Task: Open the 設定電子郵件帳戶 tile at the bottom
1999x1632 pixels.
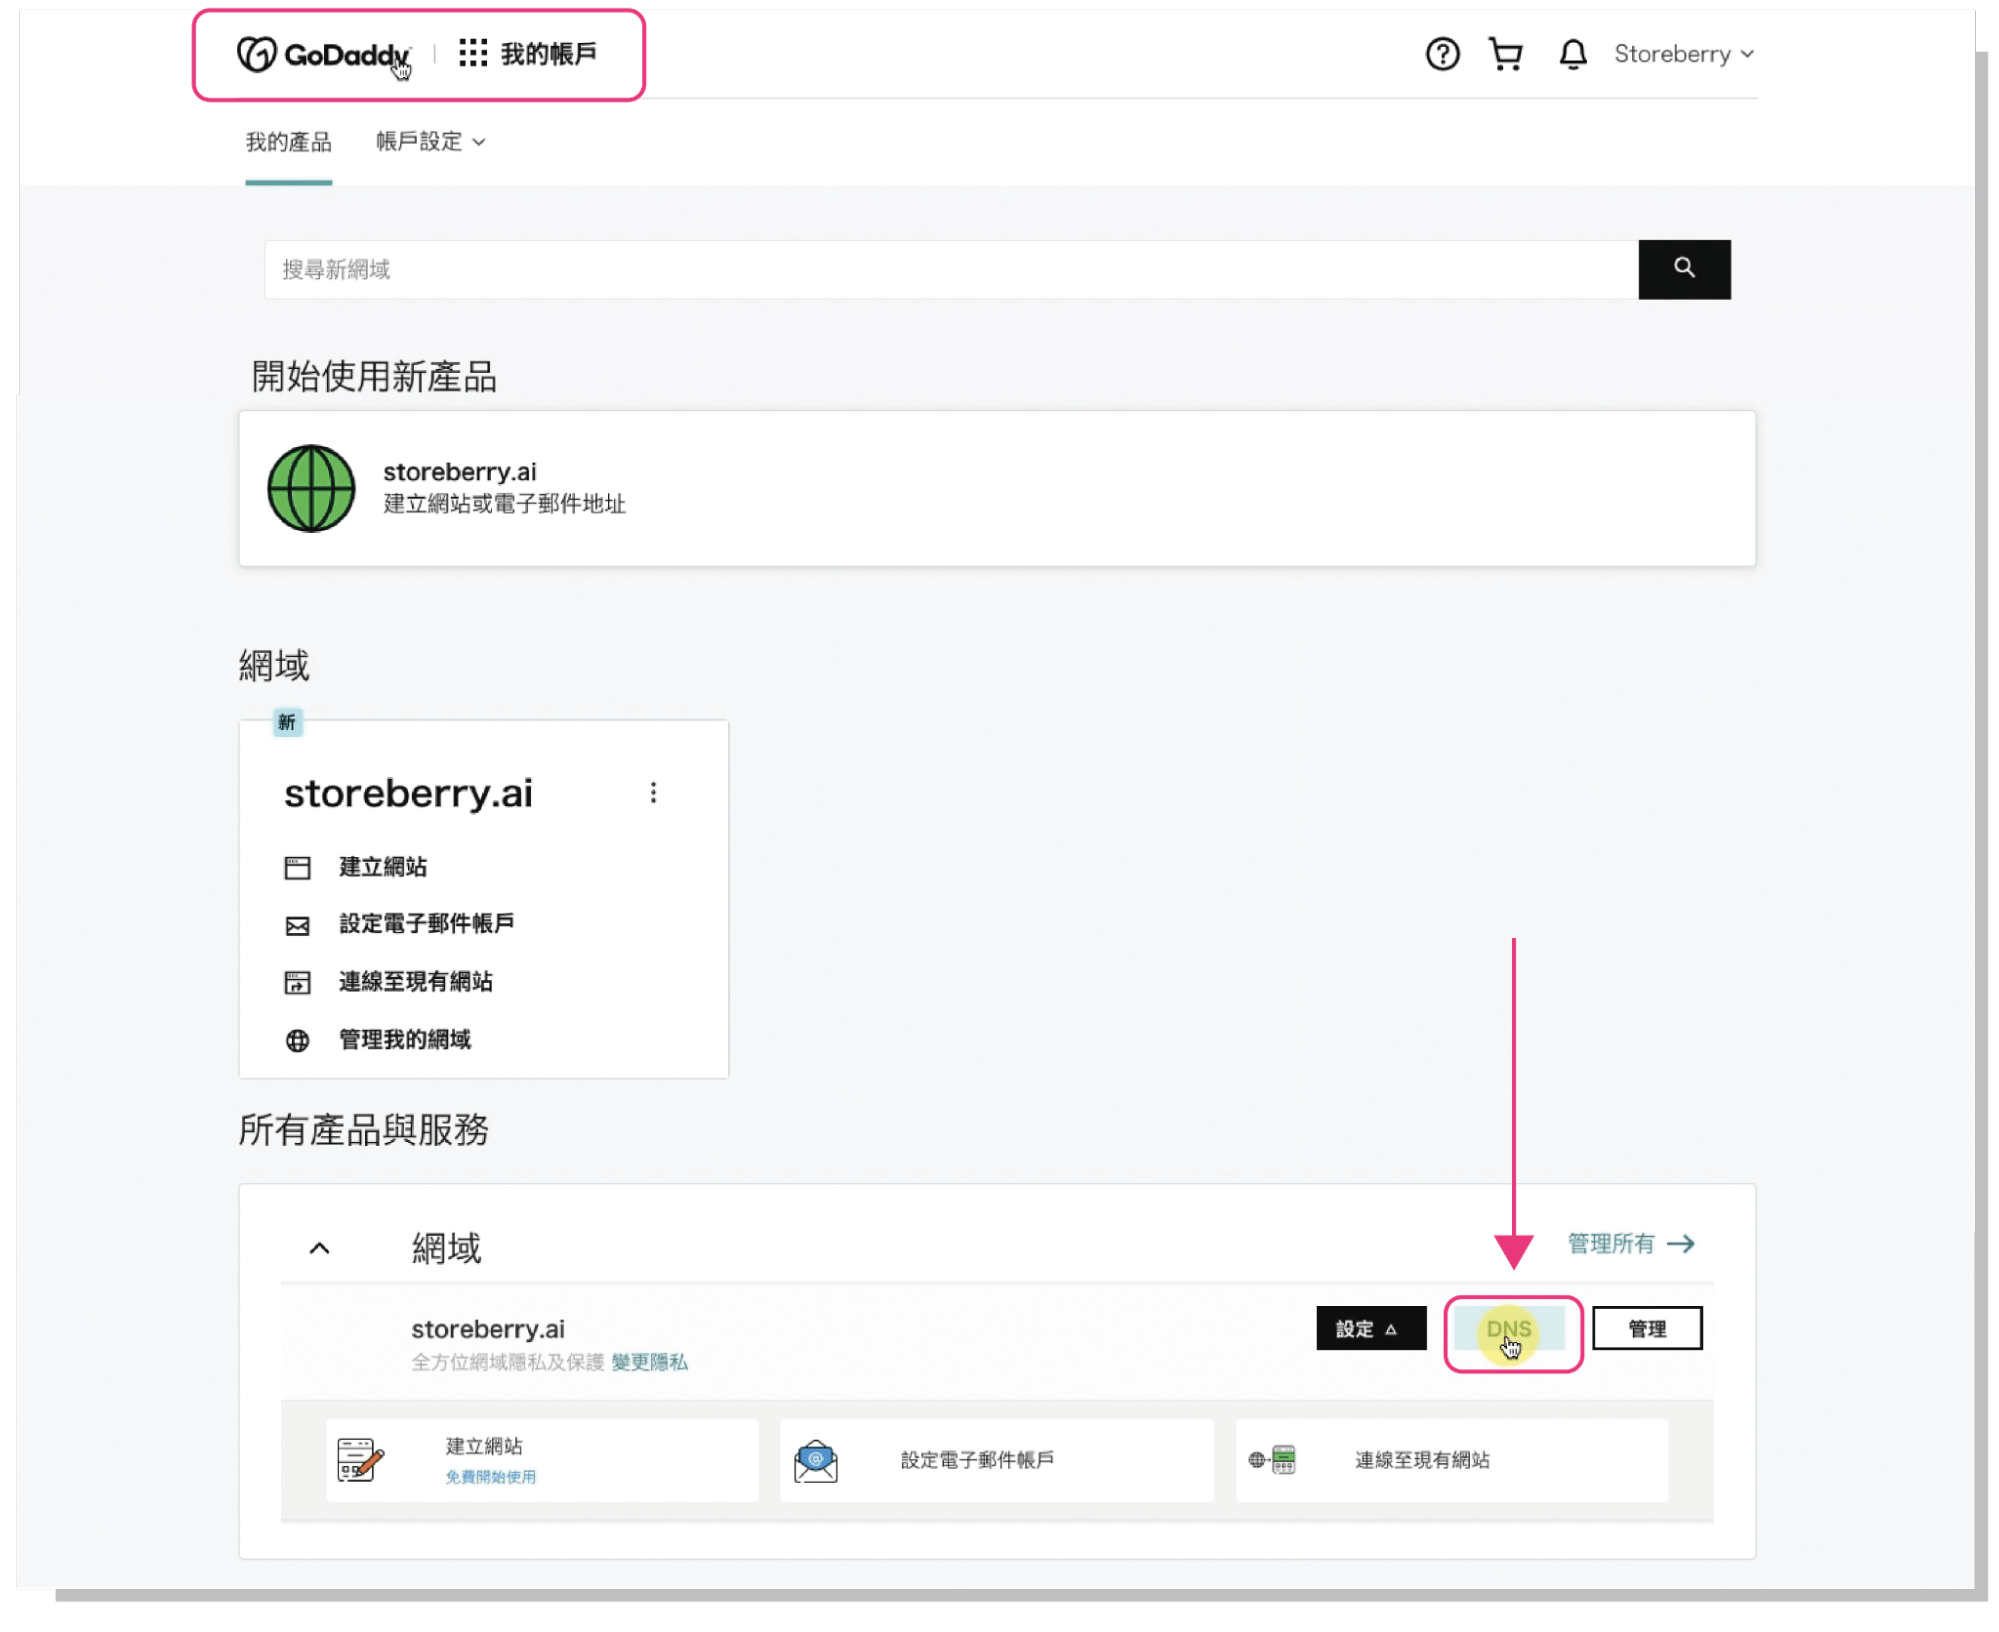Action: point(997,1460)
